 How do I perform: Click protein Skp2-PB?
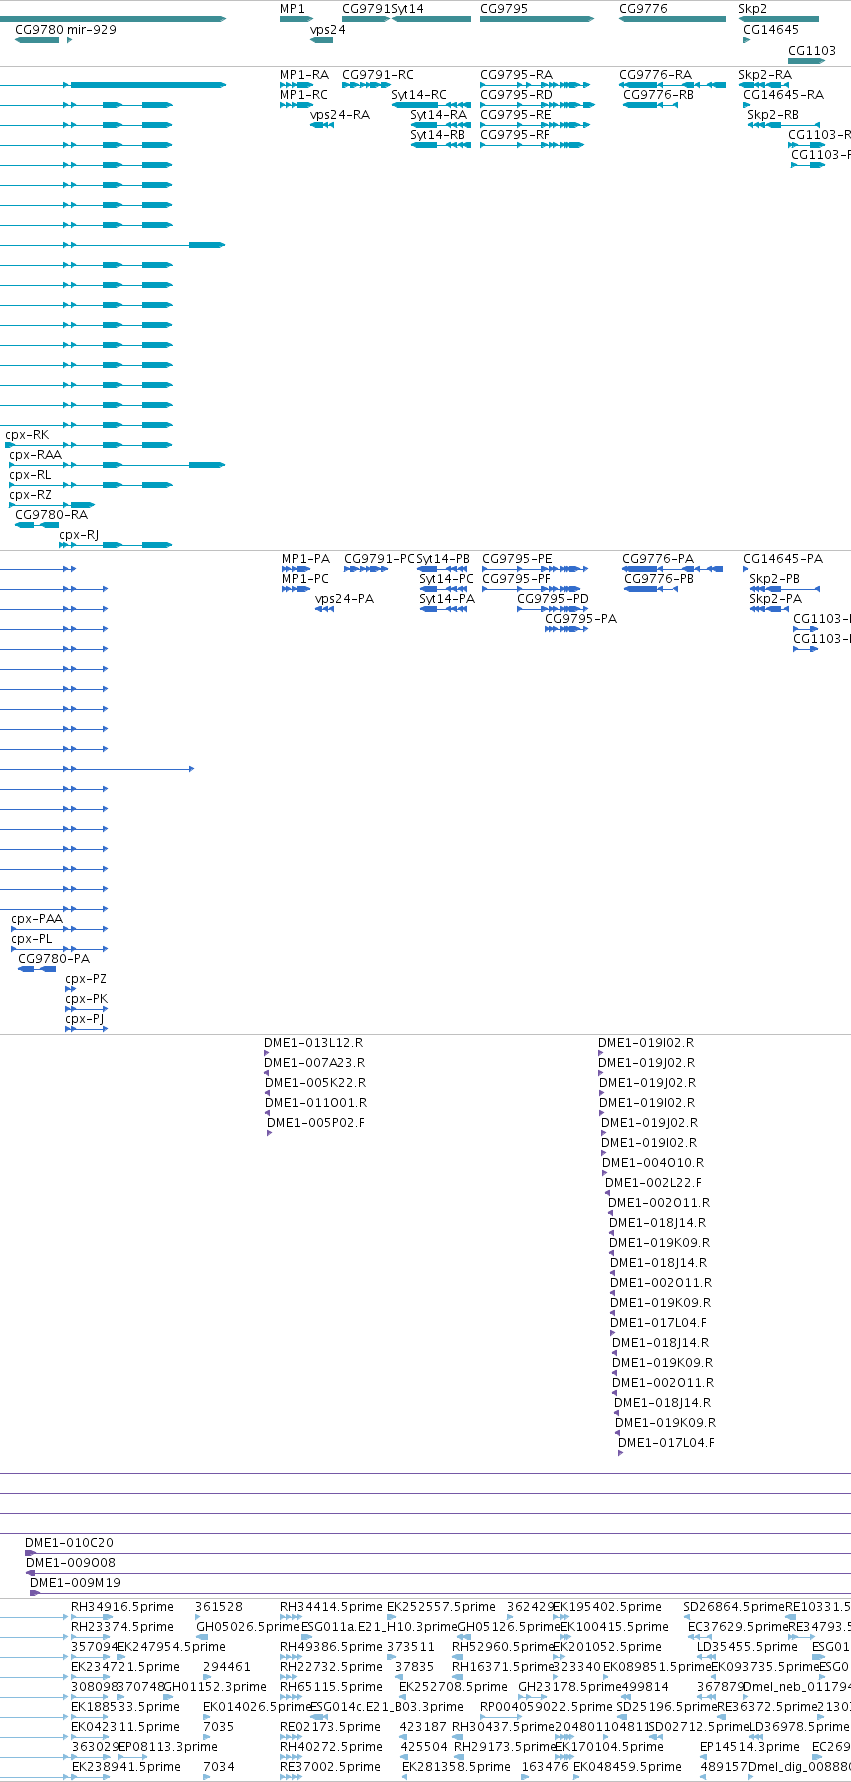(775, 579)
